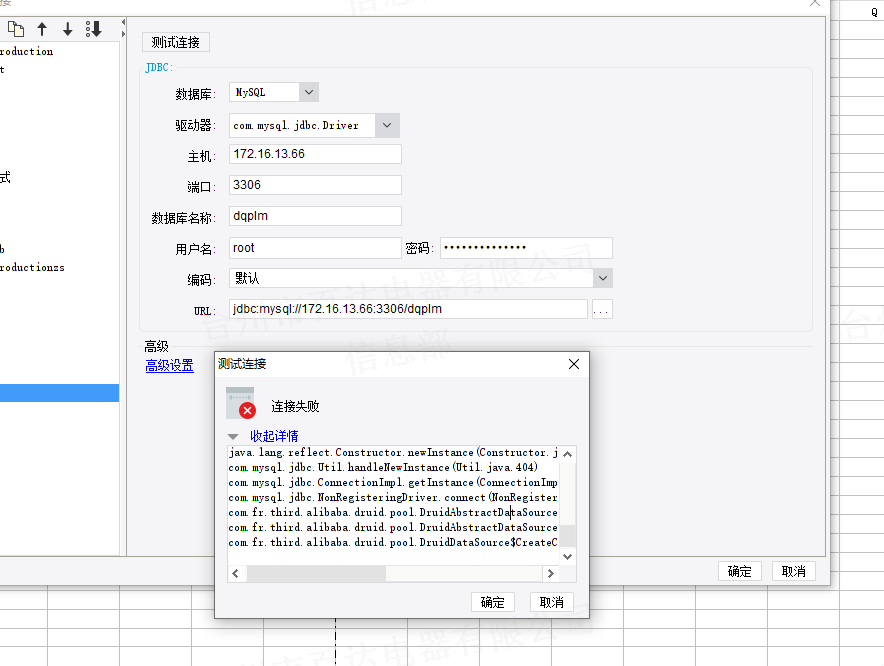Viewport: 884px width, 666px height.
Task: Collapse details via the triangle expander
Action: 233,436
